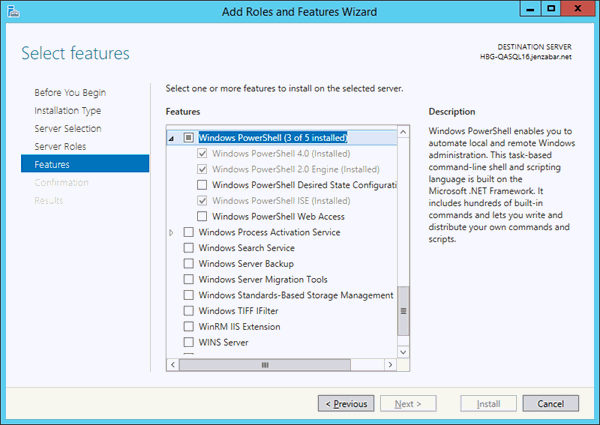Maximize the wizard window
The height and width of the screenshot is (425, 600).
point(551,9)
